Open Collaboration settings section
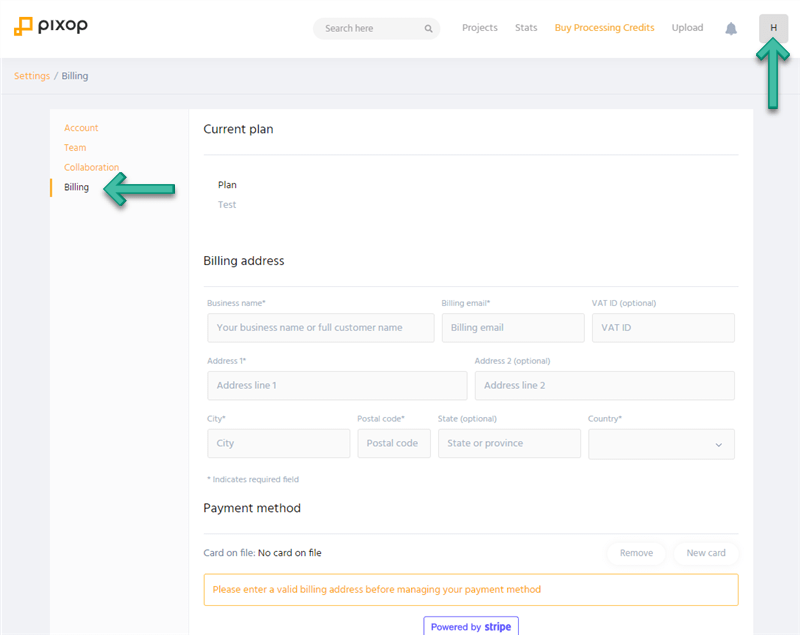This screenshot has width=800, height=635. tap(91, 167)
